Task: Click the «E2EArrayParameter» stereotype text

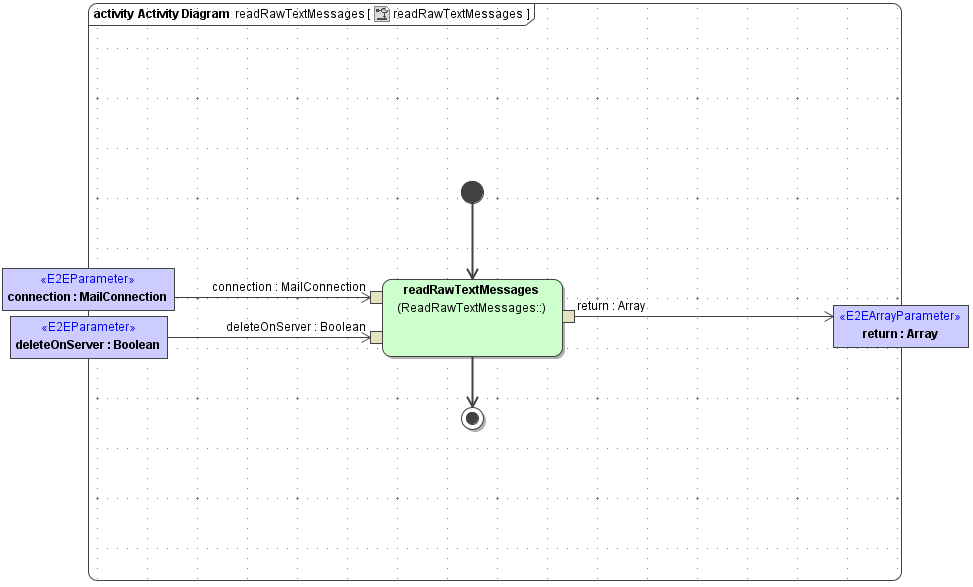Action: point(899,315)
